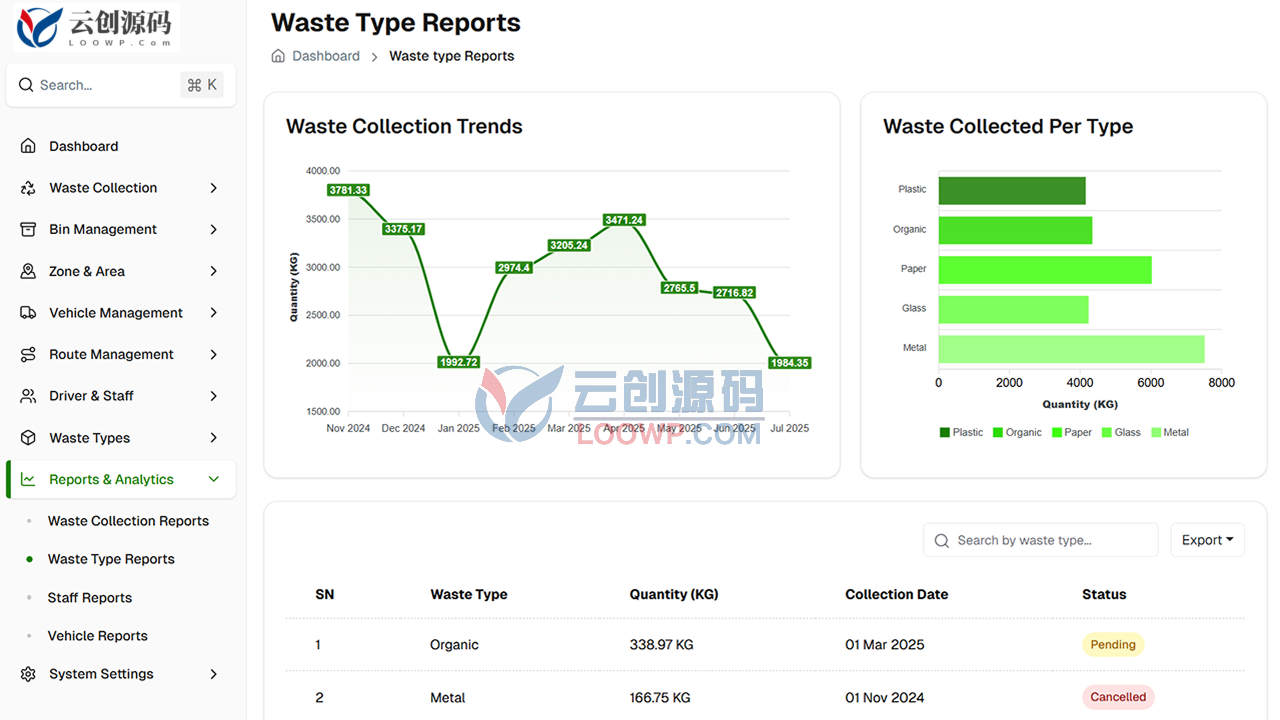The height and width of the screenshot is (720, 1280).
Task: Click the Vehicle Management truck icon
Action: pos(28,313)
